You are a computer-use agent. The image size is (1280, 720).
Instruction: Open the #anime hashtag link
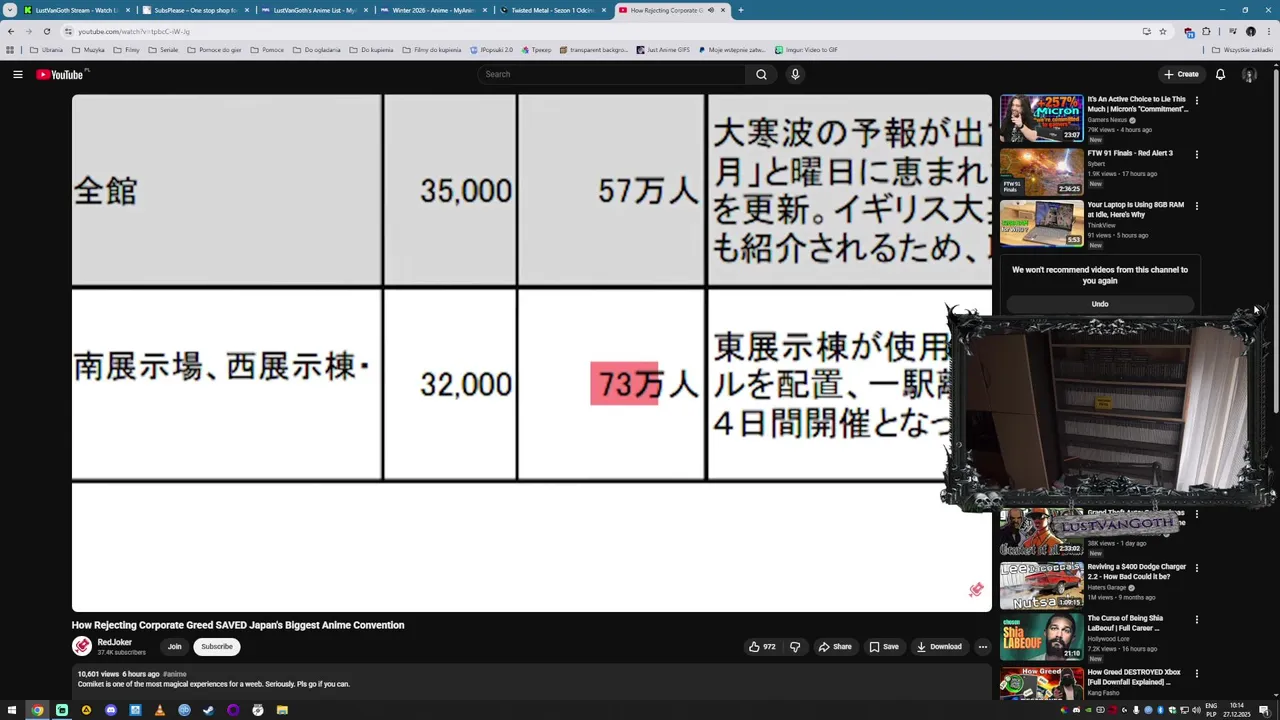[x=175, y=674]
